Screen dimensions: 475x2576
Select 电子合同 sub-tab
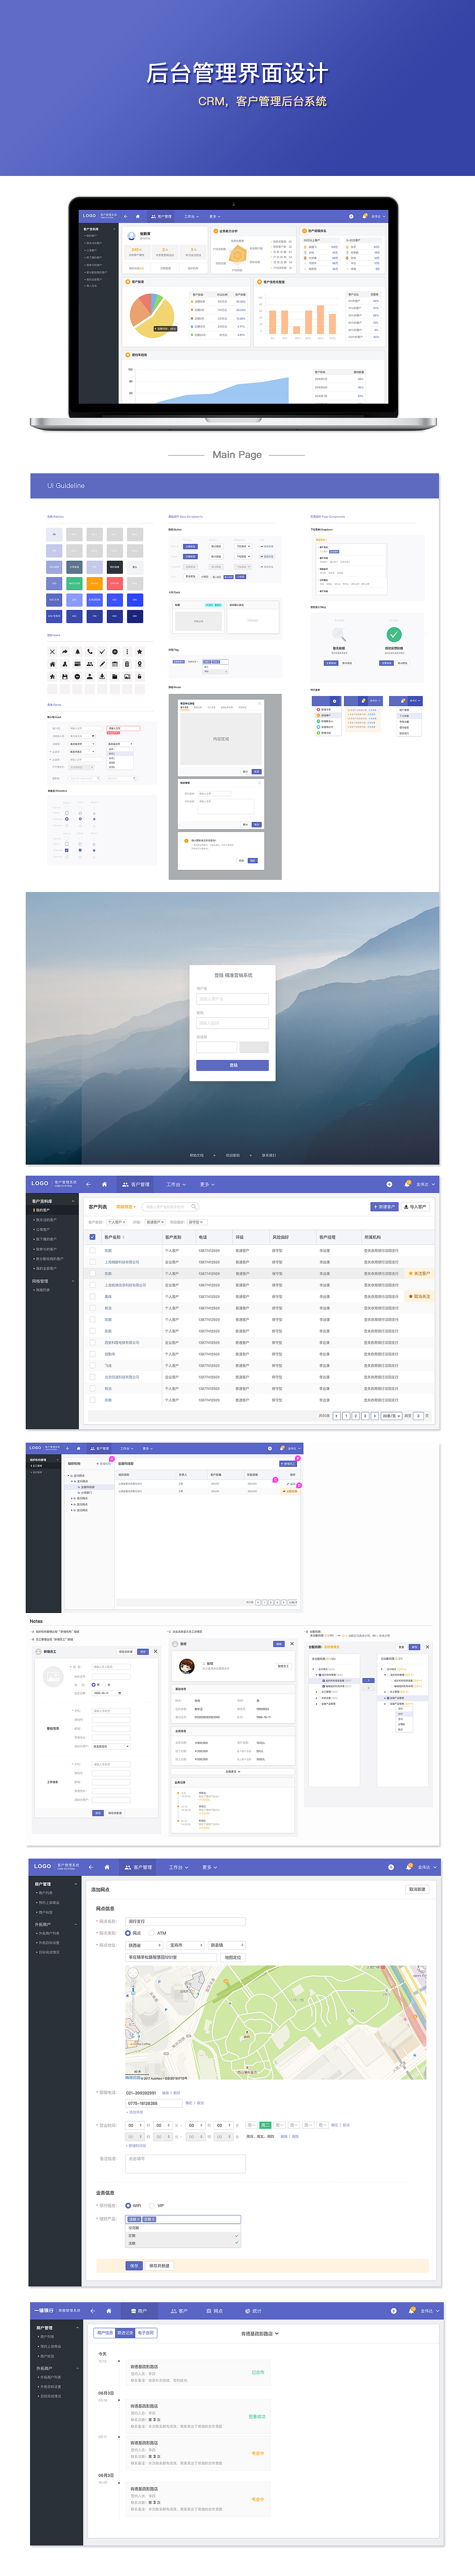pos(146,2333)
